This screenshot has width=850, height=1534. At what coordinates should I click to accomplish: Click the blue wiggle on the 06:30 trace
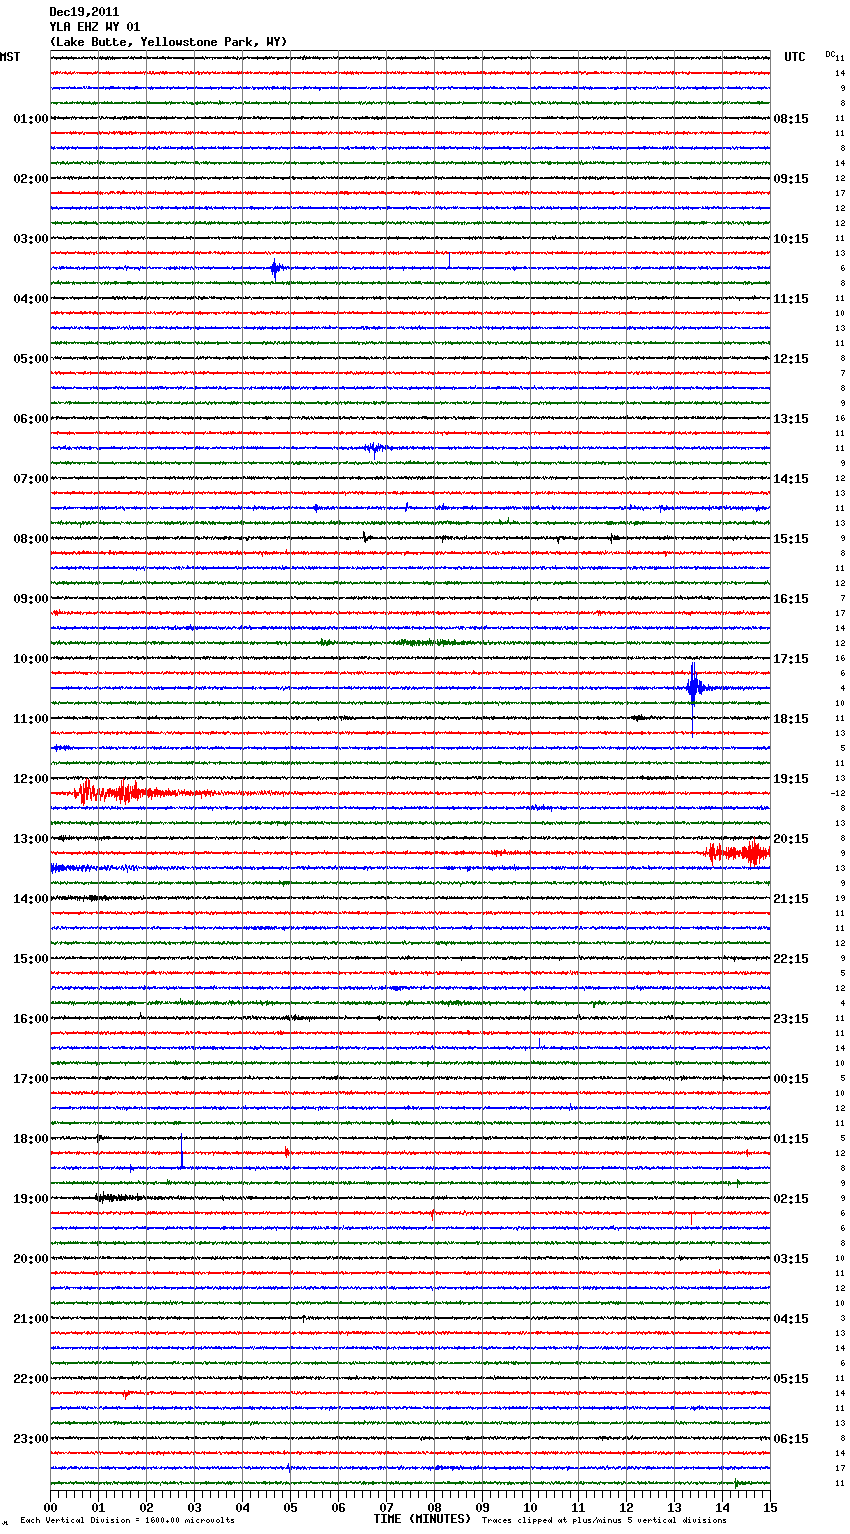375,448
